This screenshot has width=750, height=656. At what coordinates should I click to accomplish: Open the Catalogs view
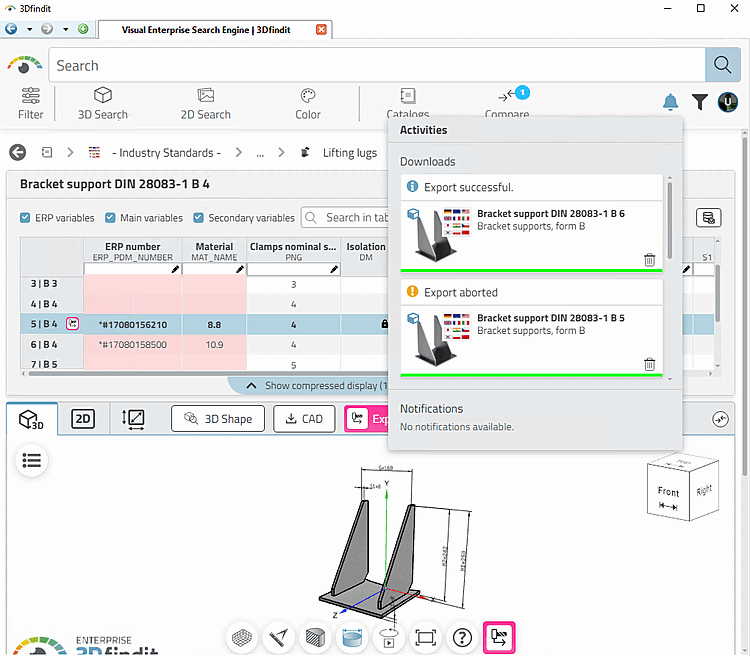pos(408,102)
